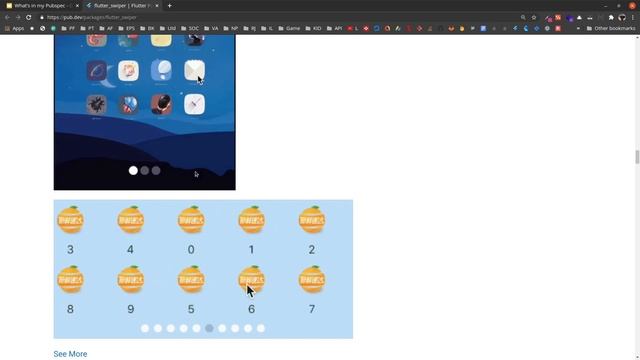Screen dimensions: 640x360
Task: Open the Game bookmarks folder
Action: pos(289,29)
